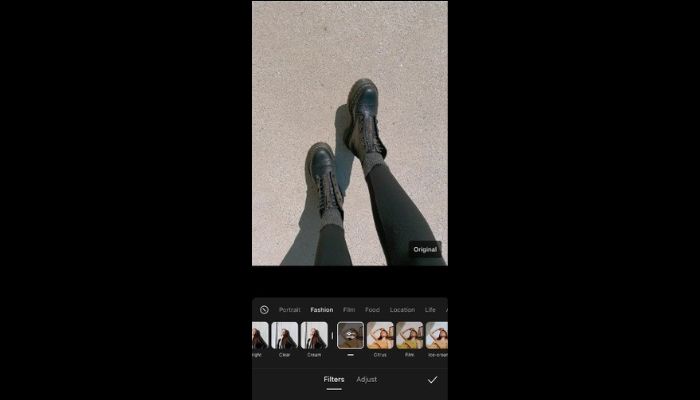
Task: Switch to the Film filter category
Action: point(349,309)
